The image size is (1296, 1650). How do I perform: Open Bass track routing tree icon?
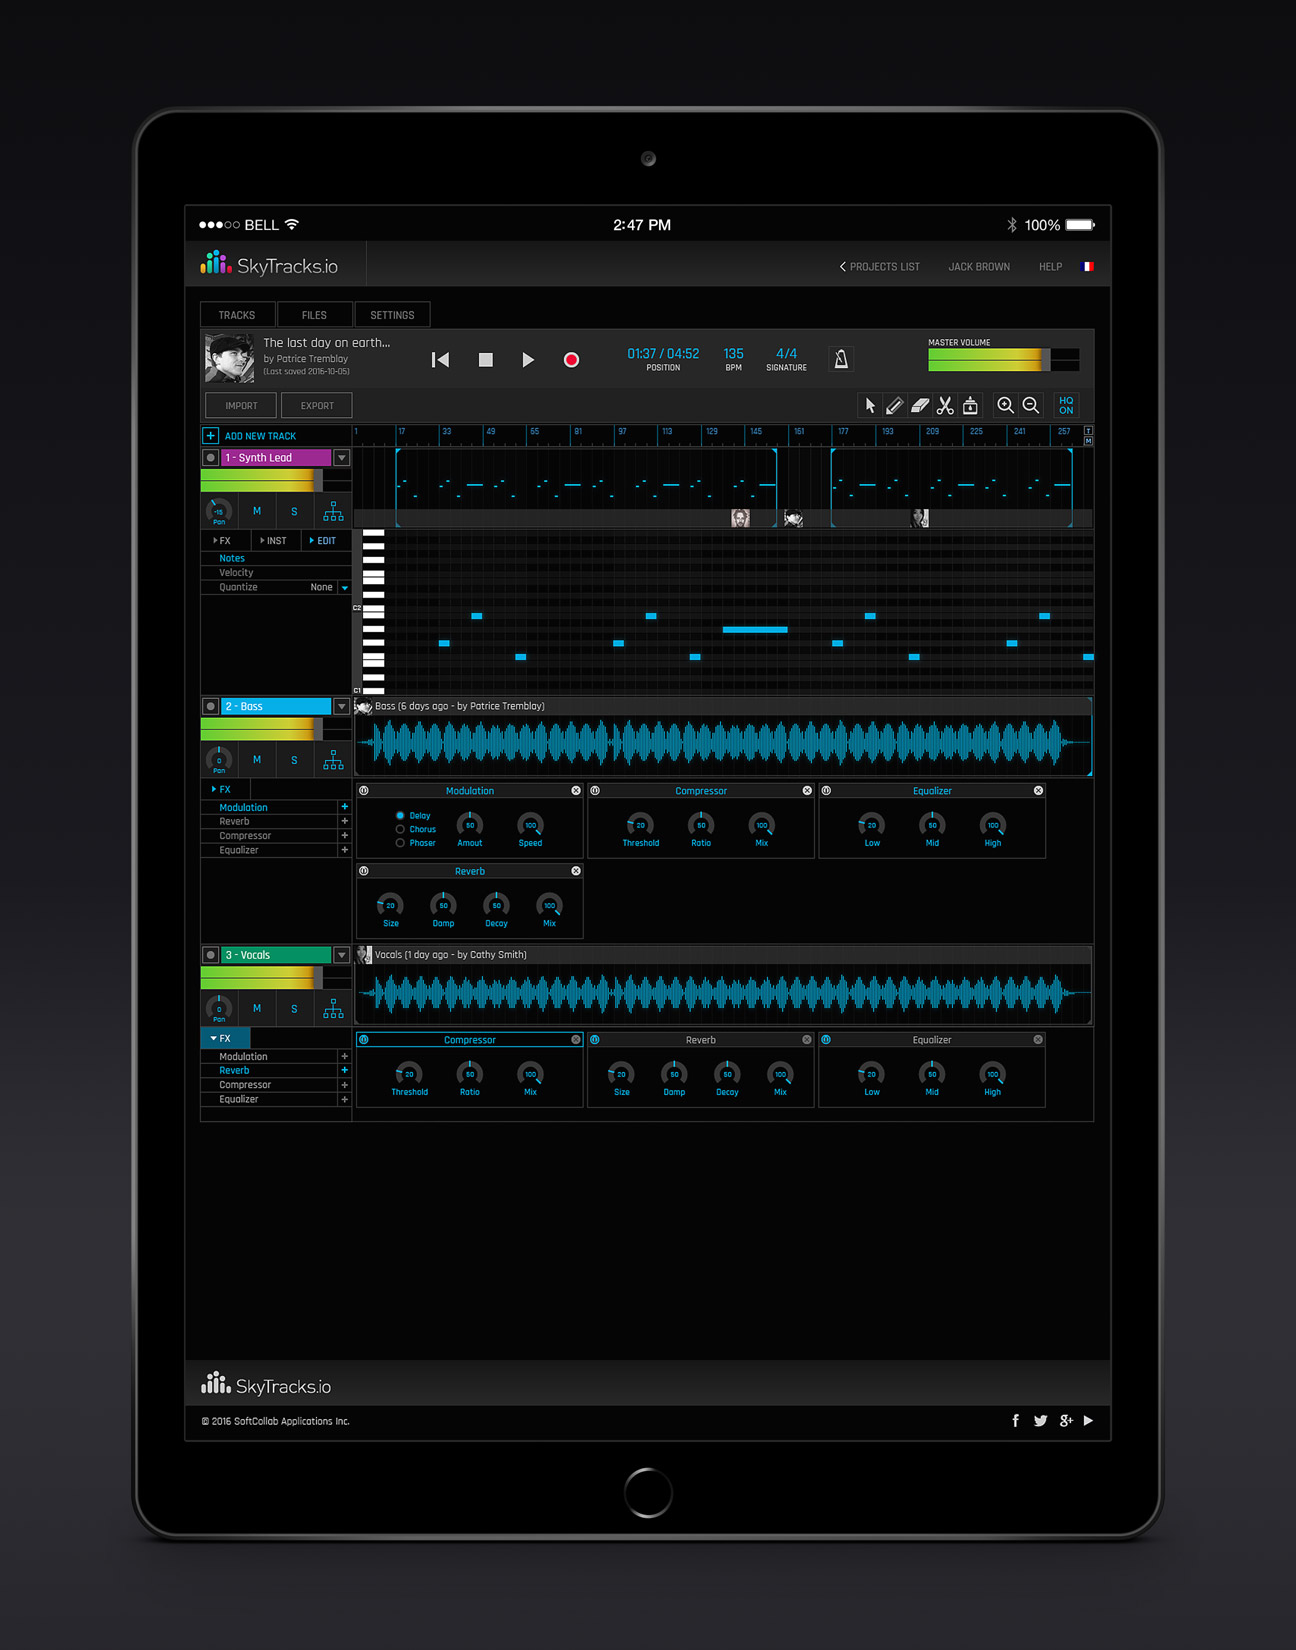tap(333, 761)
